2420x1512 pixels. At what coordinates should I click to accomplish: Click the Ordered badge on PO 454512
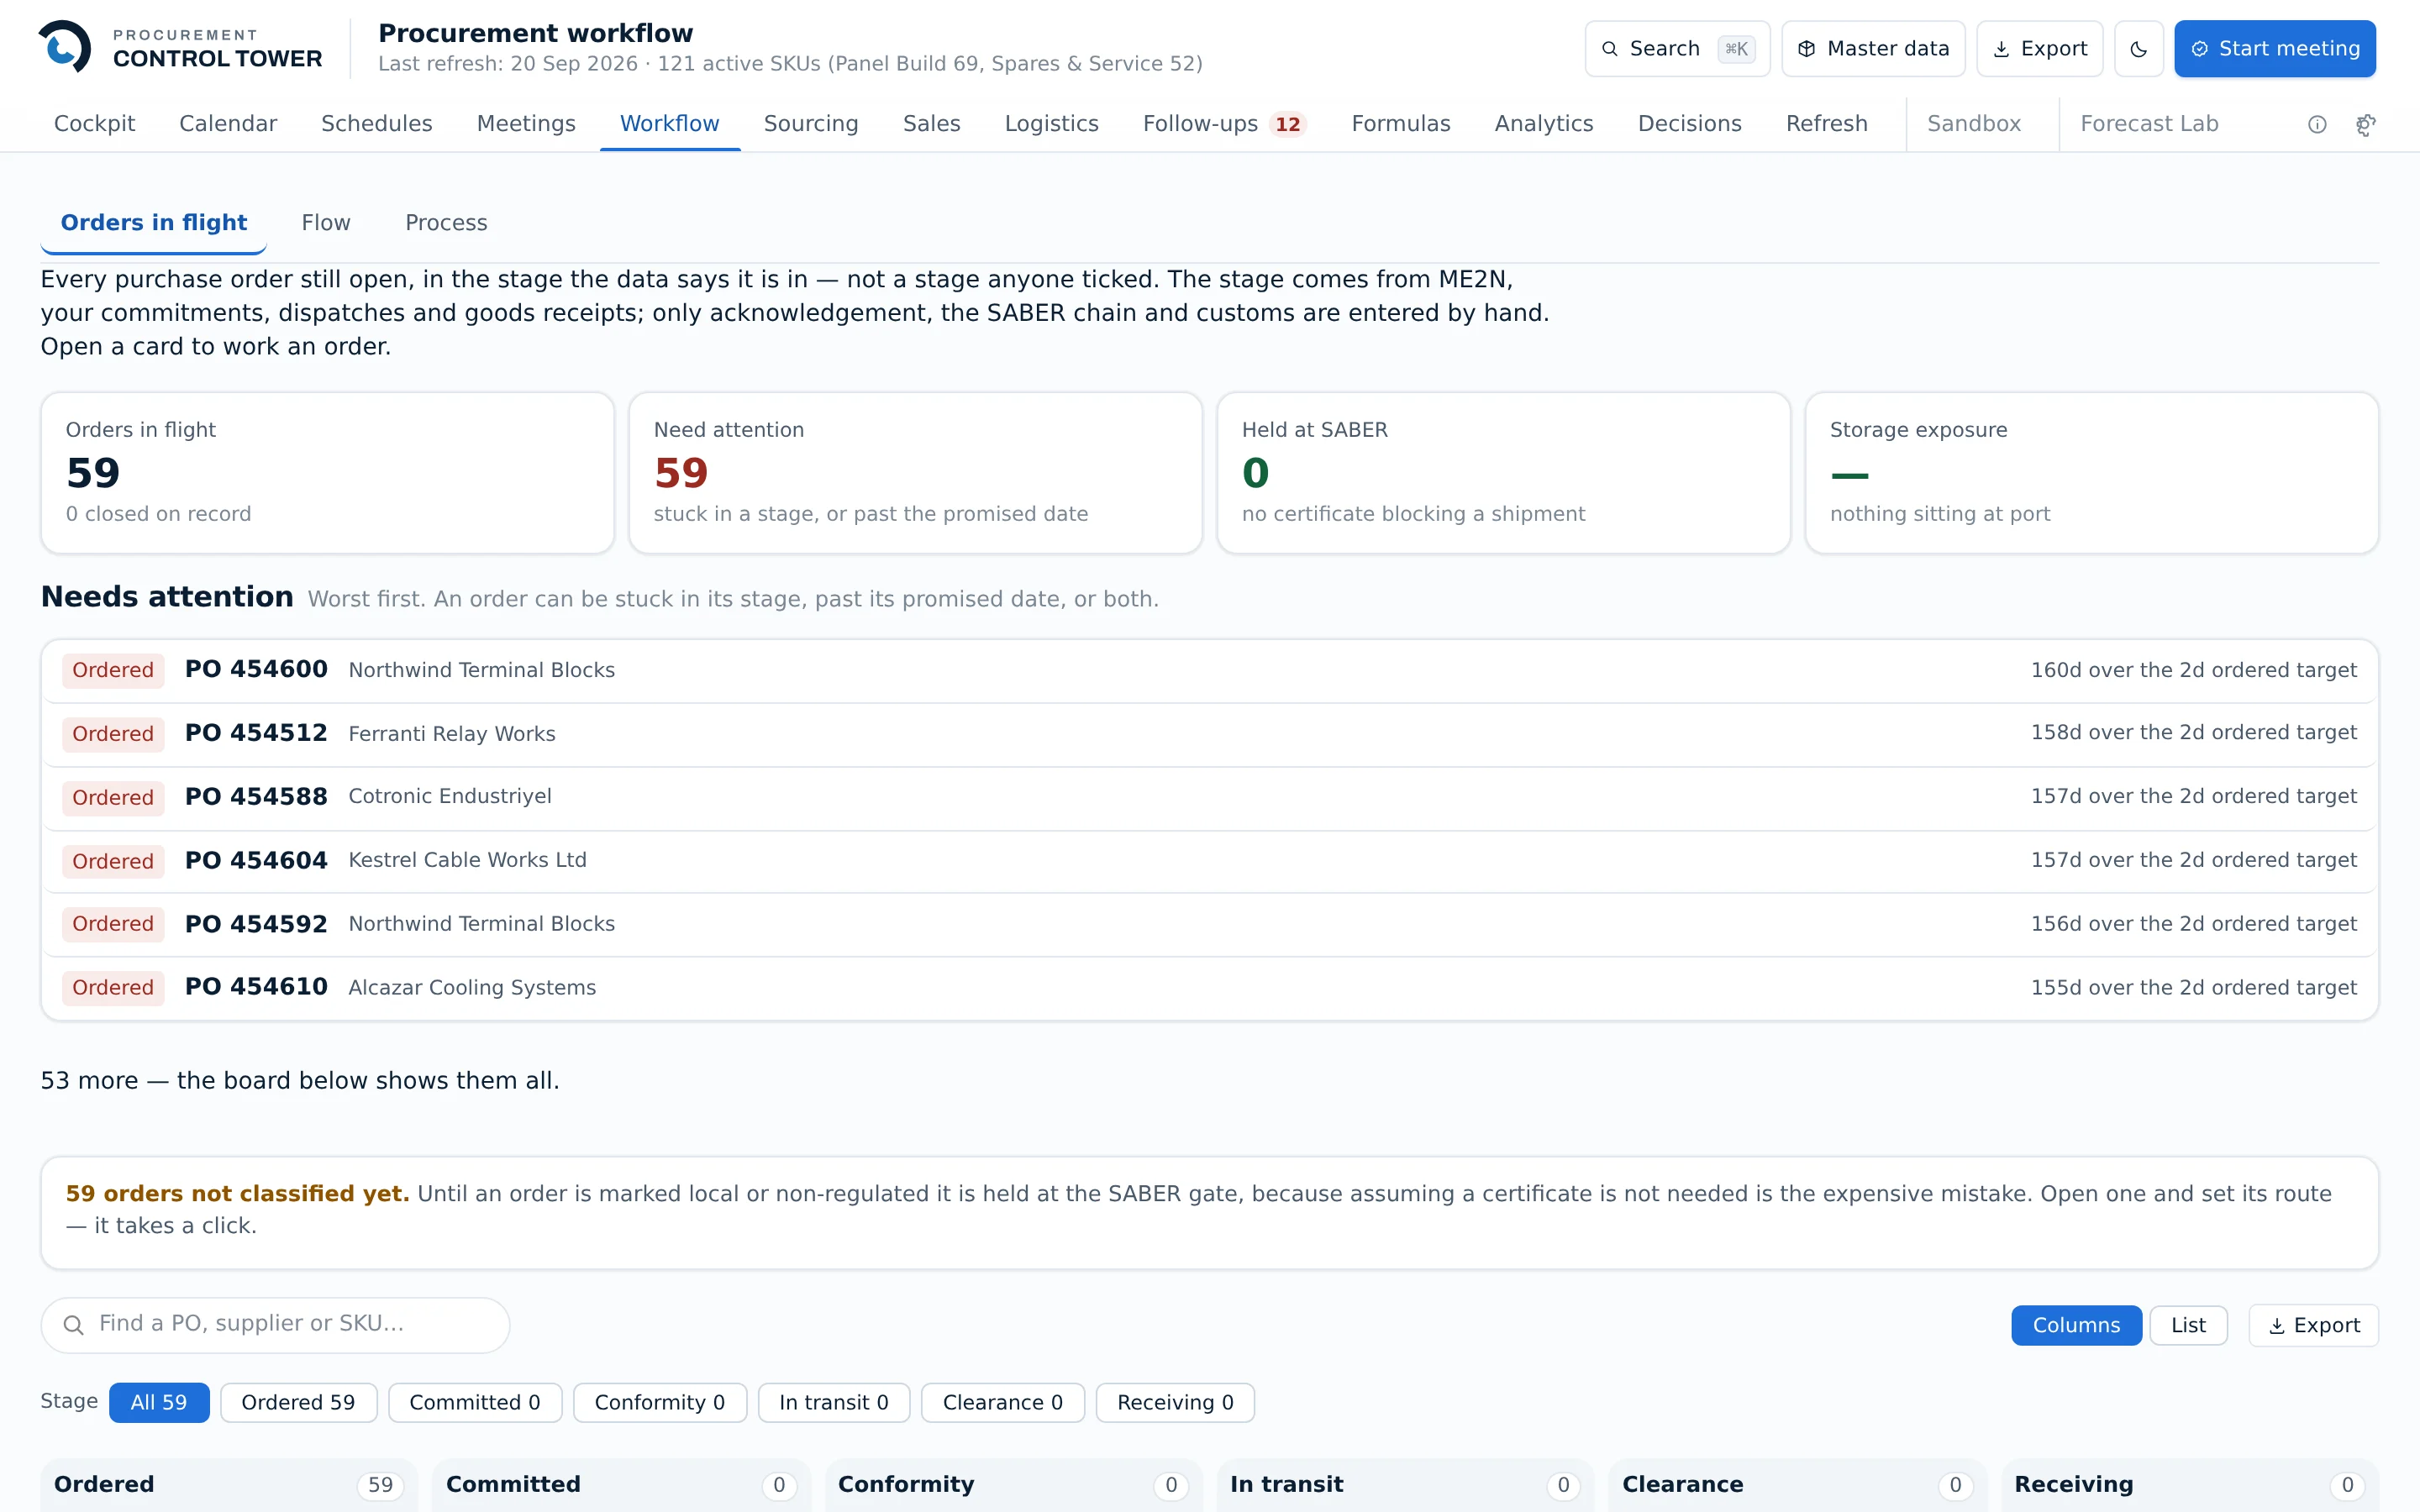(x=113, y=734)
